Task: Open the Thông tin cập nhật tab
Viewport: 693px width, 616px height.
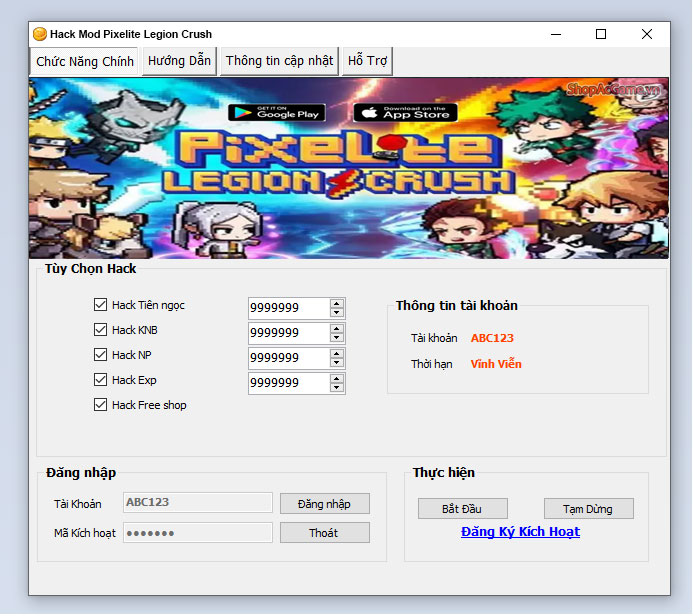Action: pos(279,61)
